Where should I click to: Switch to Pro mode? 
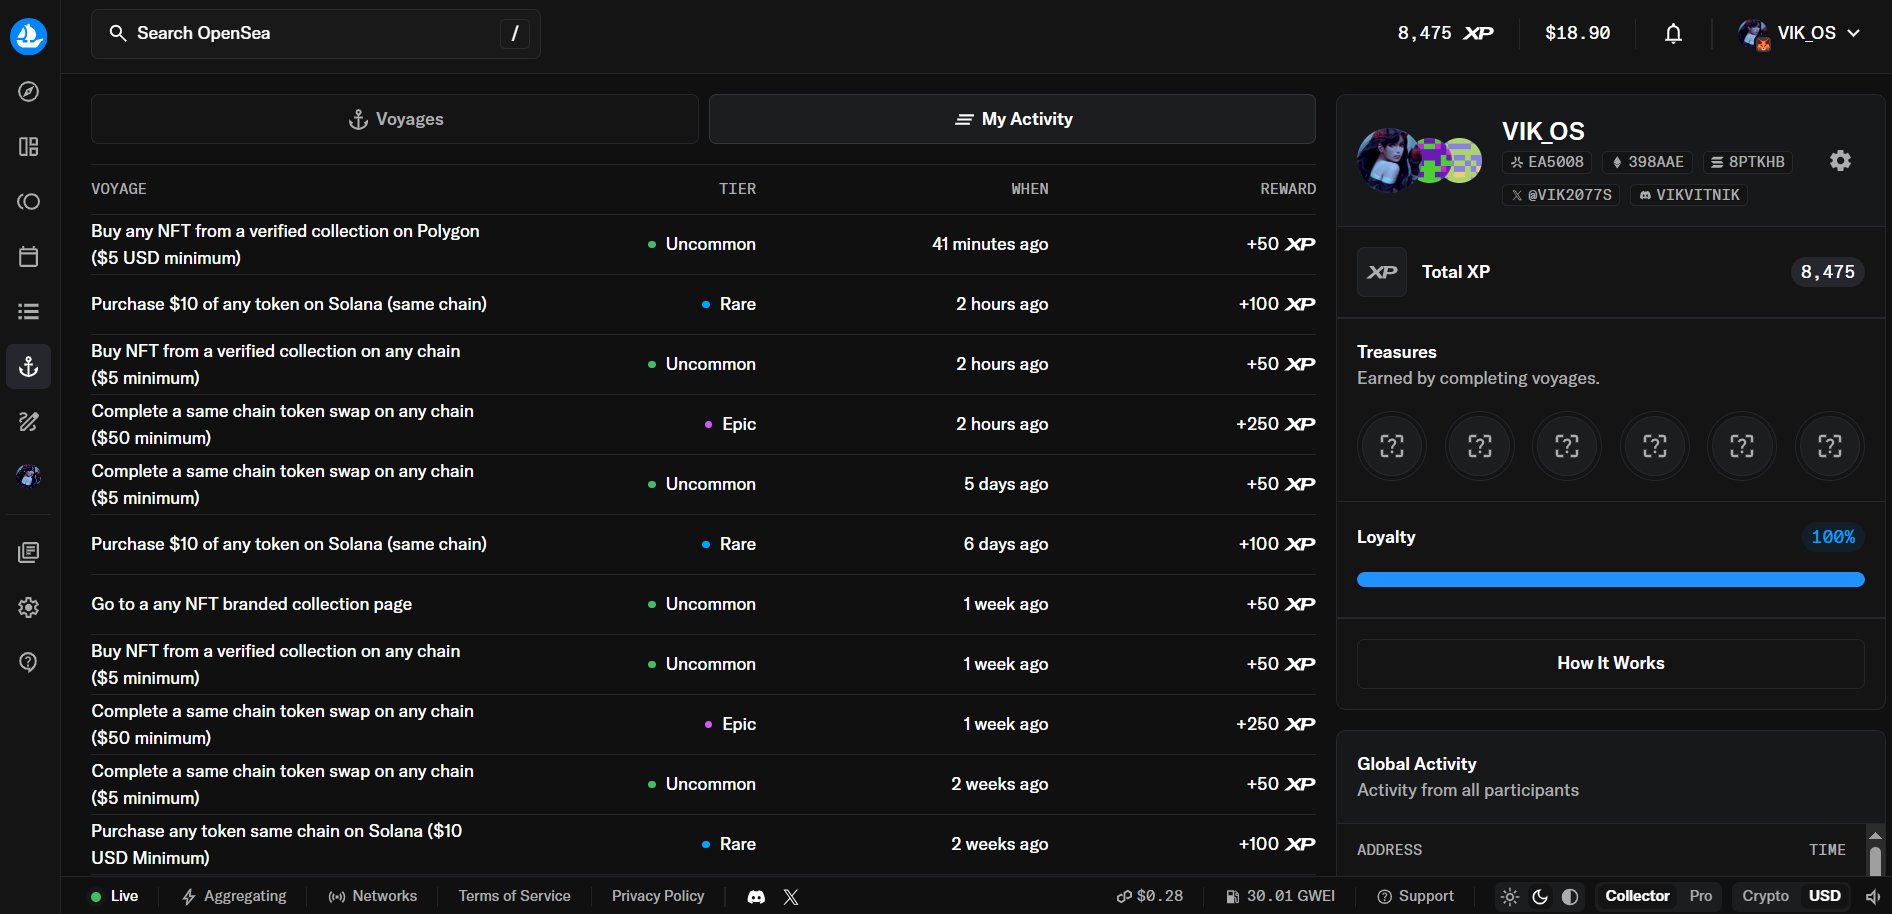point(1701,896)
